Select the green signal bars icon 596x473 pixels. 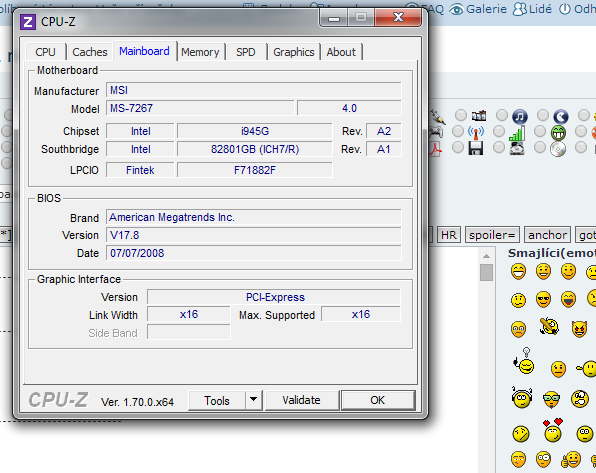pos(517,133)
